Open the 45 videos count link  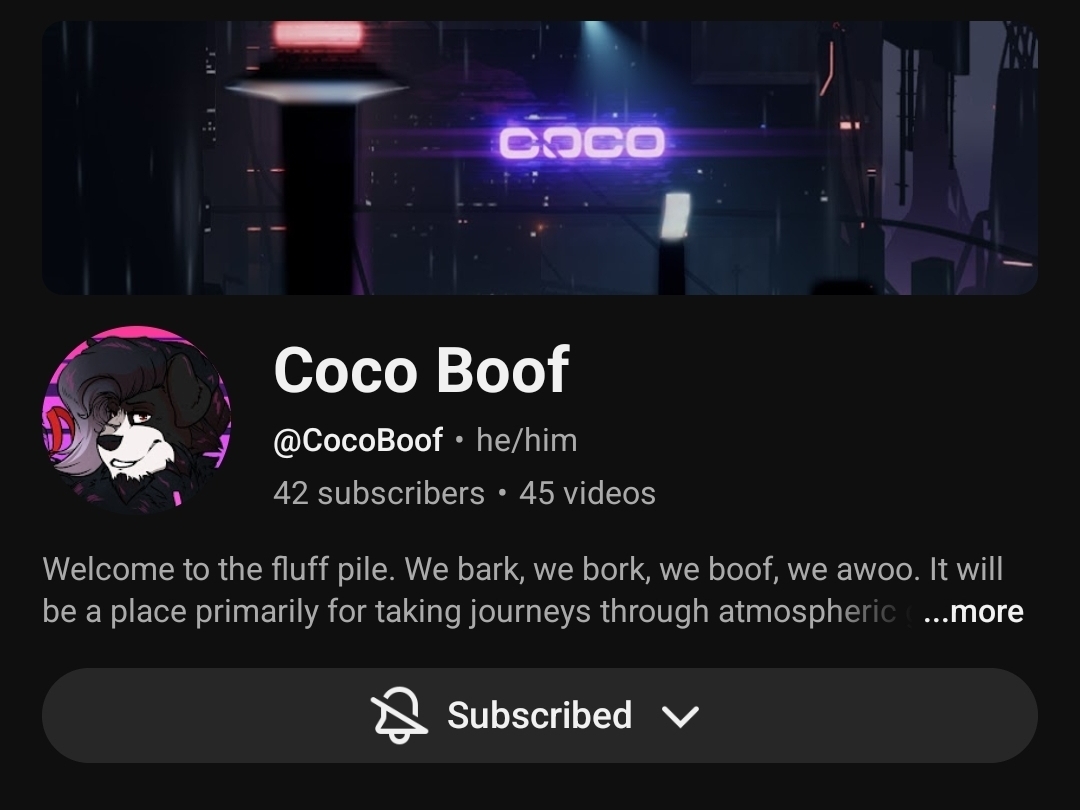(588, 493)
